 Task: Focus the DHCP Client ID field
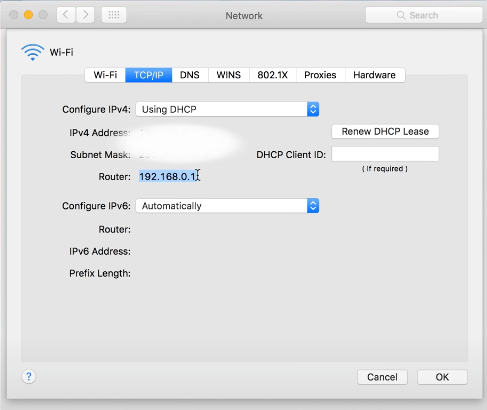click(x=385, y=154)
